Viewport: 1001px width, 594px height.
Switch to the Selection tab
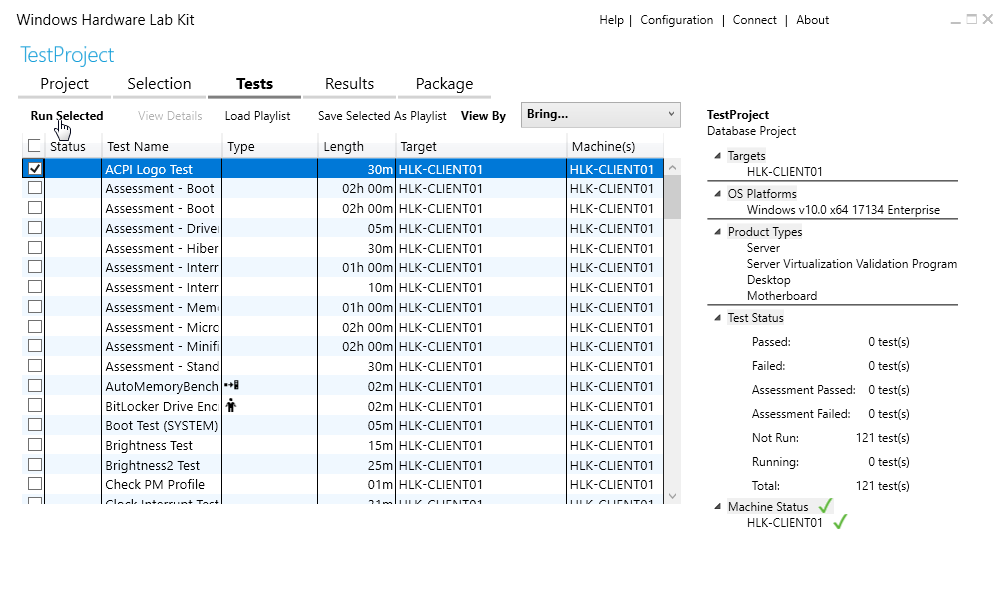point(159,84)
